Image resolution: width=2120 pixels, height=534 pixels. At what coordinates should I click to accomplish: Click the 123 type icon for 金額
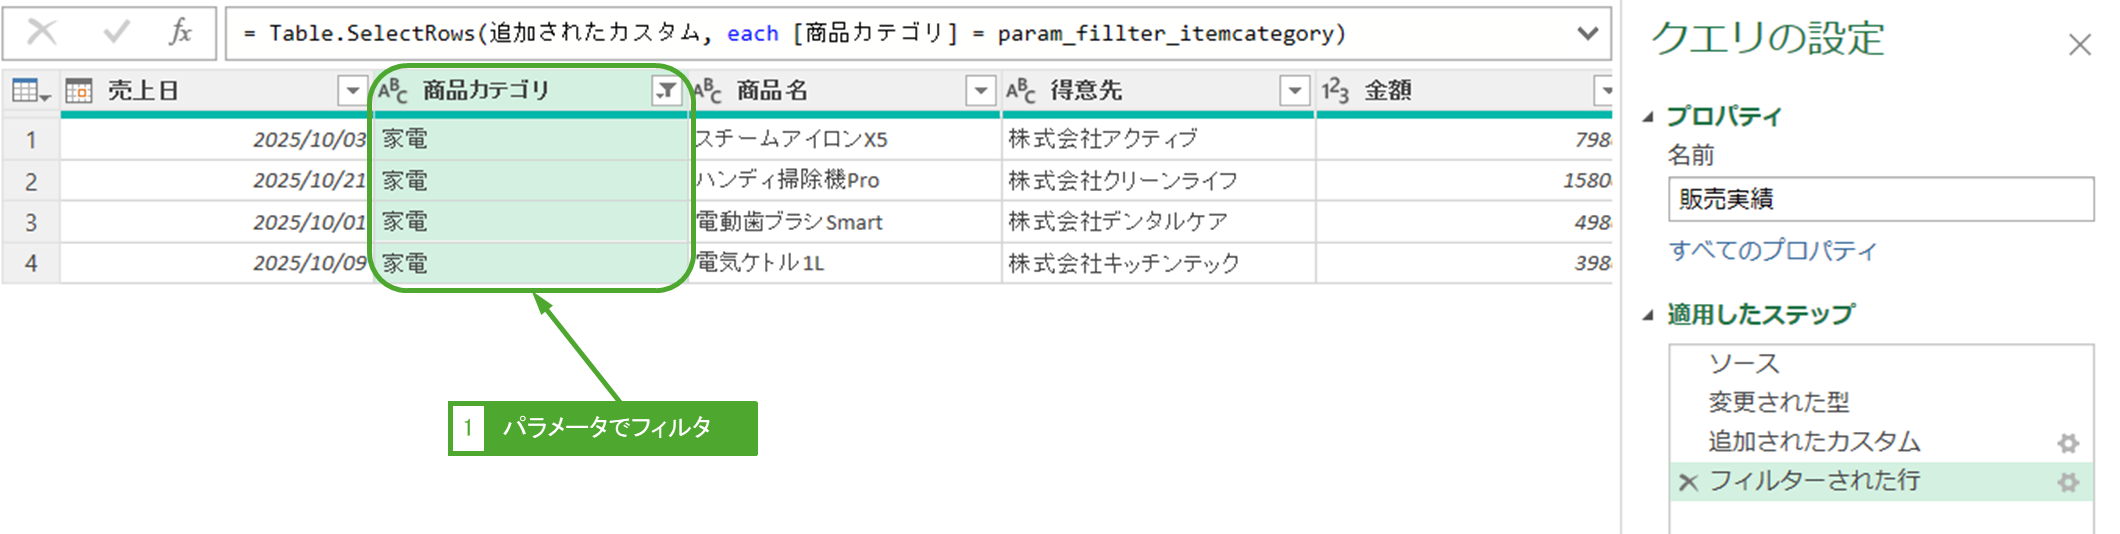[1335, 91]
